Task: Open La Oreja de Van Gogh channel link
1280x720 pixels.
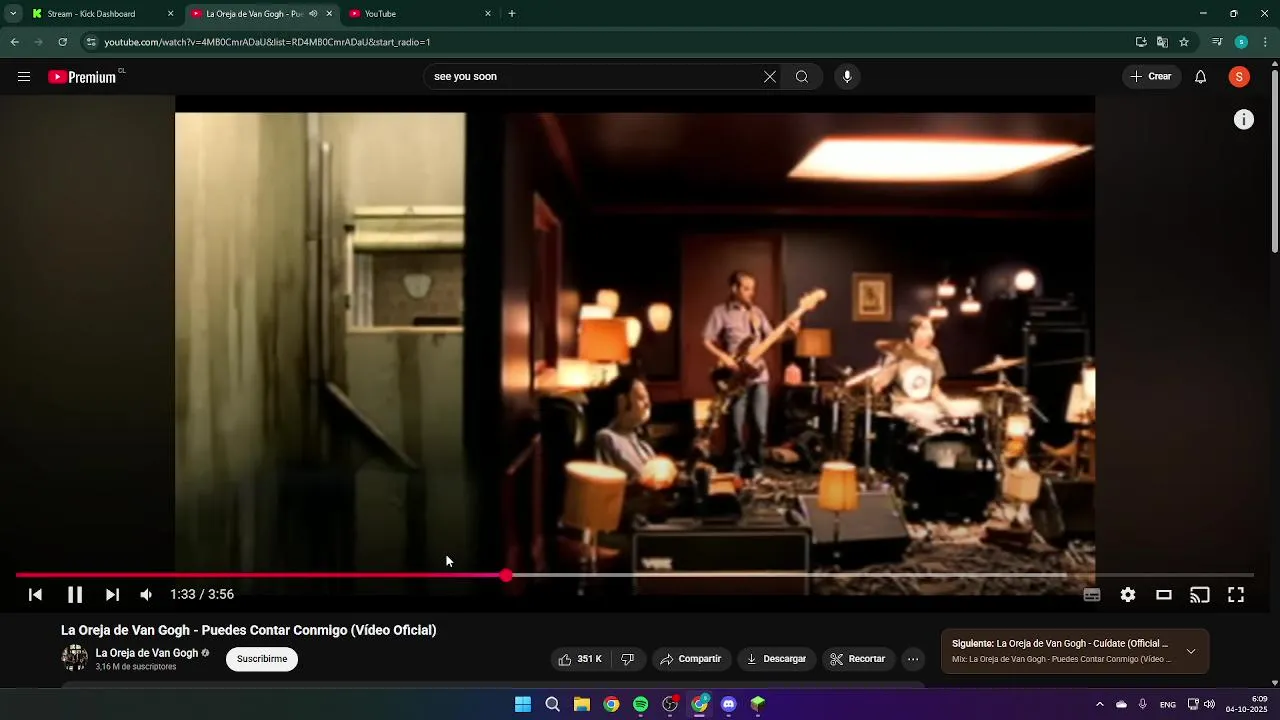Action: (x=147, y=653)
